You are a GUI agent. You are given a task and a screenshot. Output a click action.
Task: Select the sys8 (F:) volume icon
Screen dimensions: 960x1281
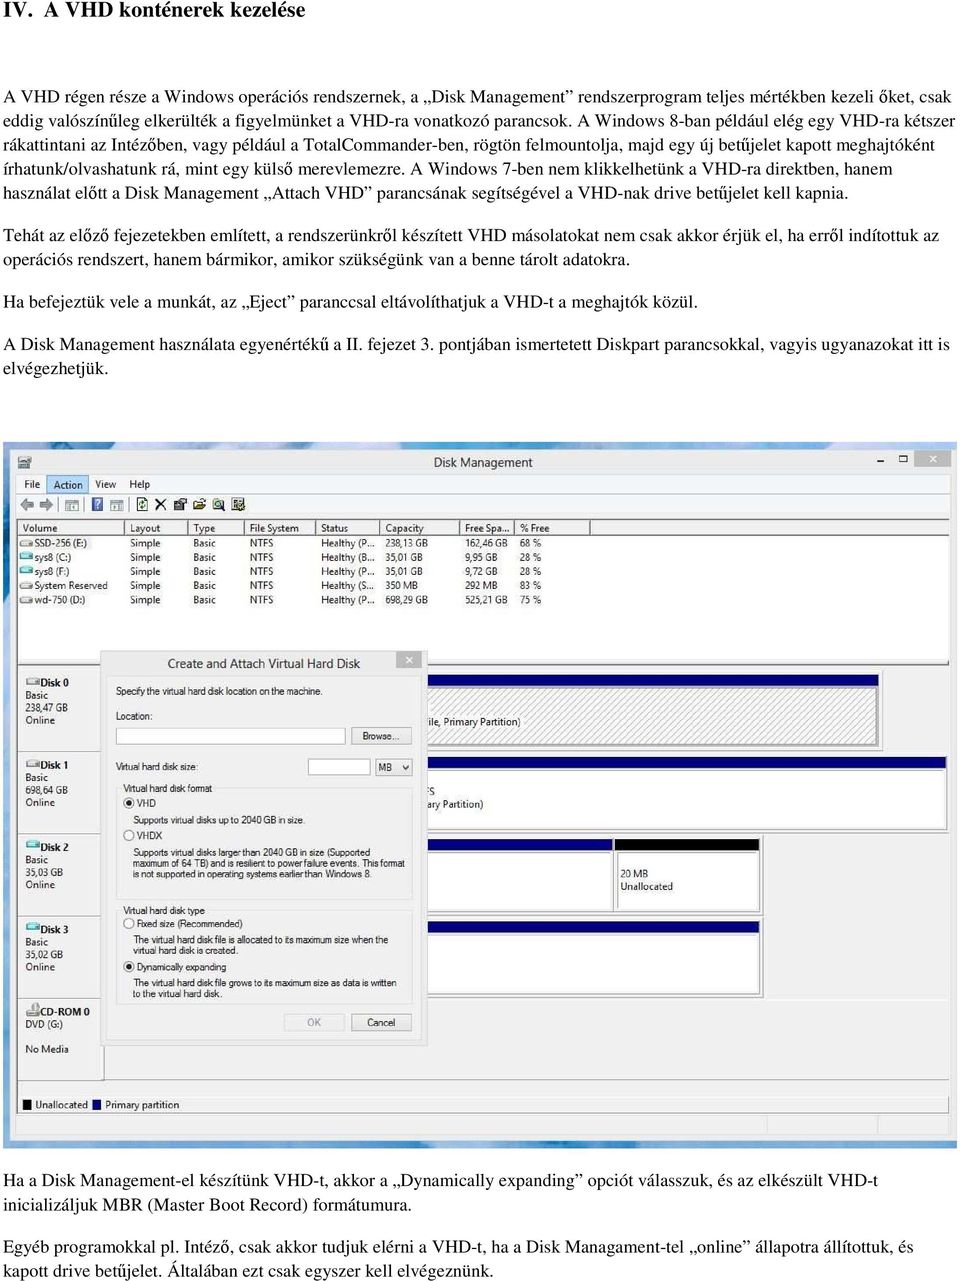point(26,572)
